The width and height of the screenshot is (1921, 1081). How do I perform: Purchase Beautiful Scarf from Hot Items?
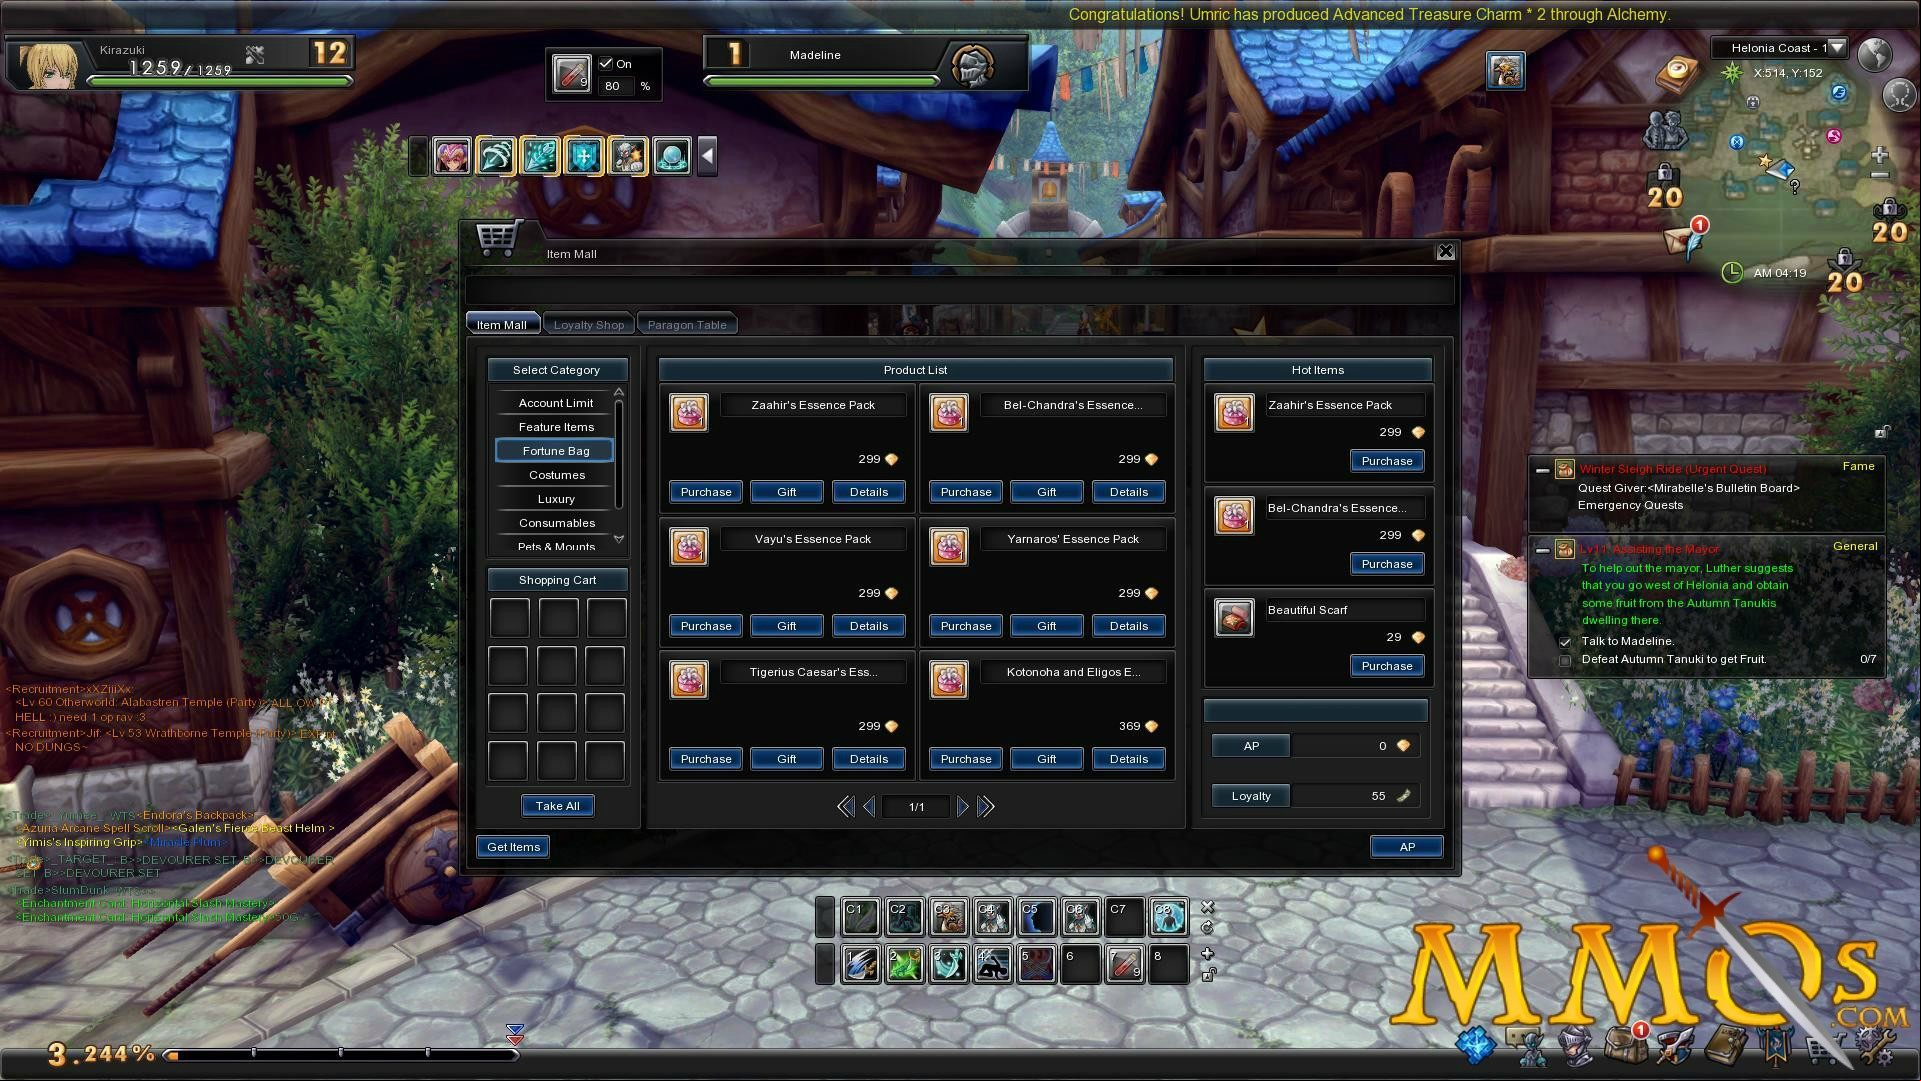[1386, 666]
